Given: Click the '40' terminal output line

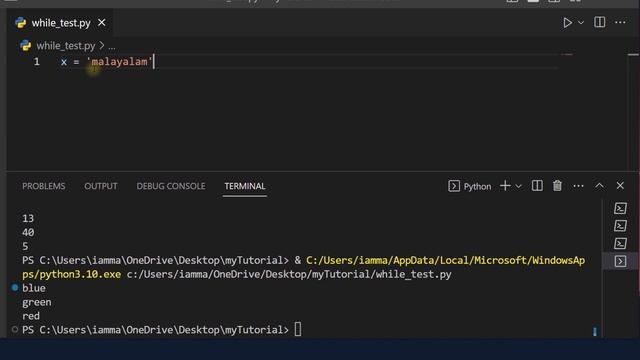Looking at the screenshot, I should coord(28,232).
